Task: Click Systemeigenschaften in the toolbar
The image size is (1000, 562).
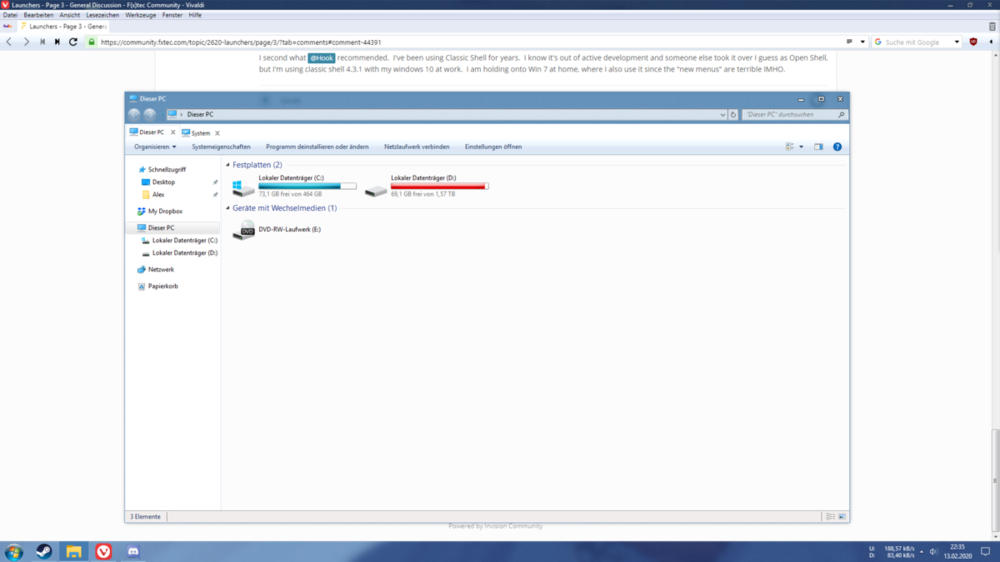Action: tap(221, 147)
